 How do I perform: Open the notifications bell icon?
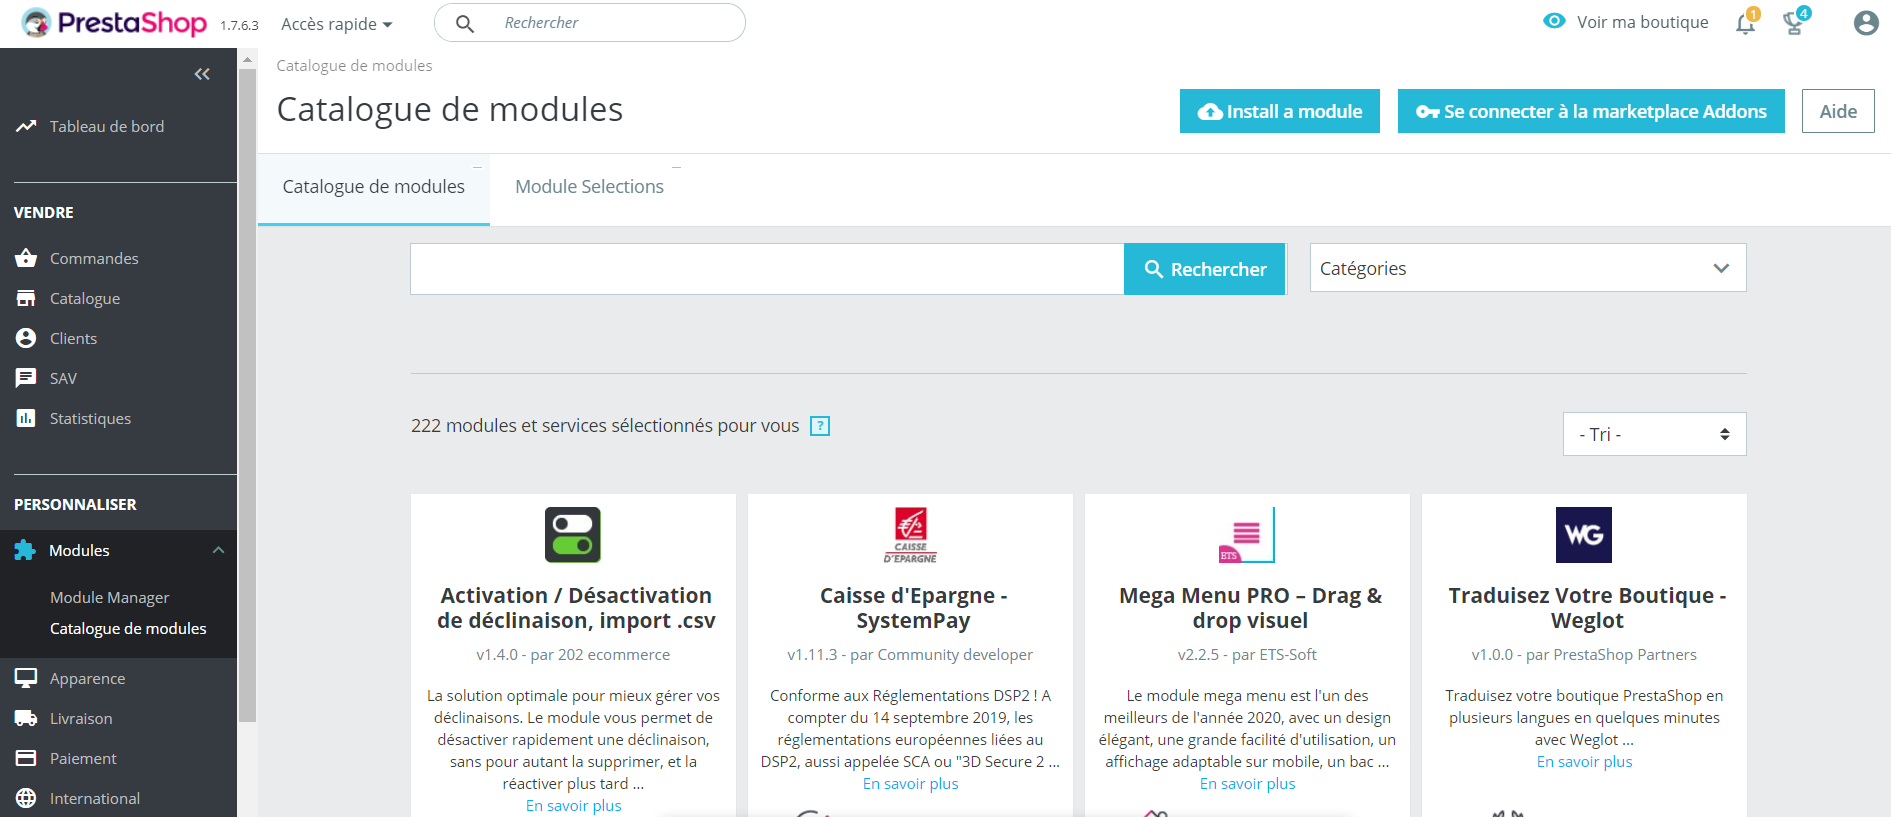pos(1745,24)
